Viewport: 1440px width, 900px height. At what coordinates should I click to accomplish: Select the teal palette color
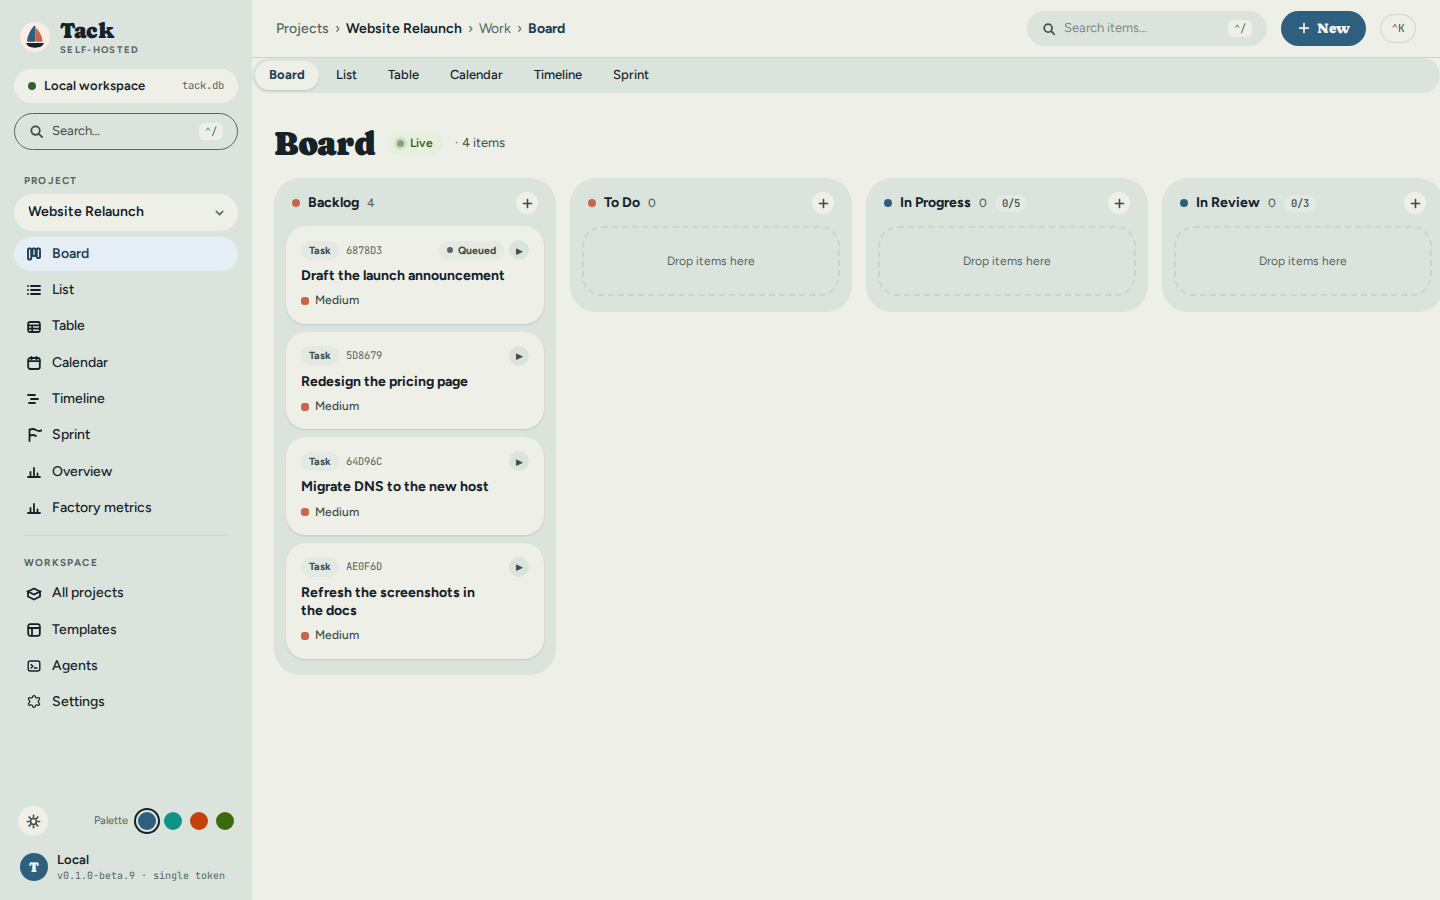point(173,821)
